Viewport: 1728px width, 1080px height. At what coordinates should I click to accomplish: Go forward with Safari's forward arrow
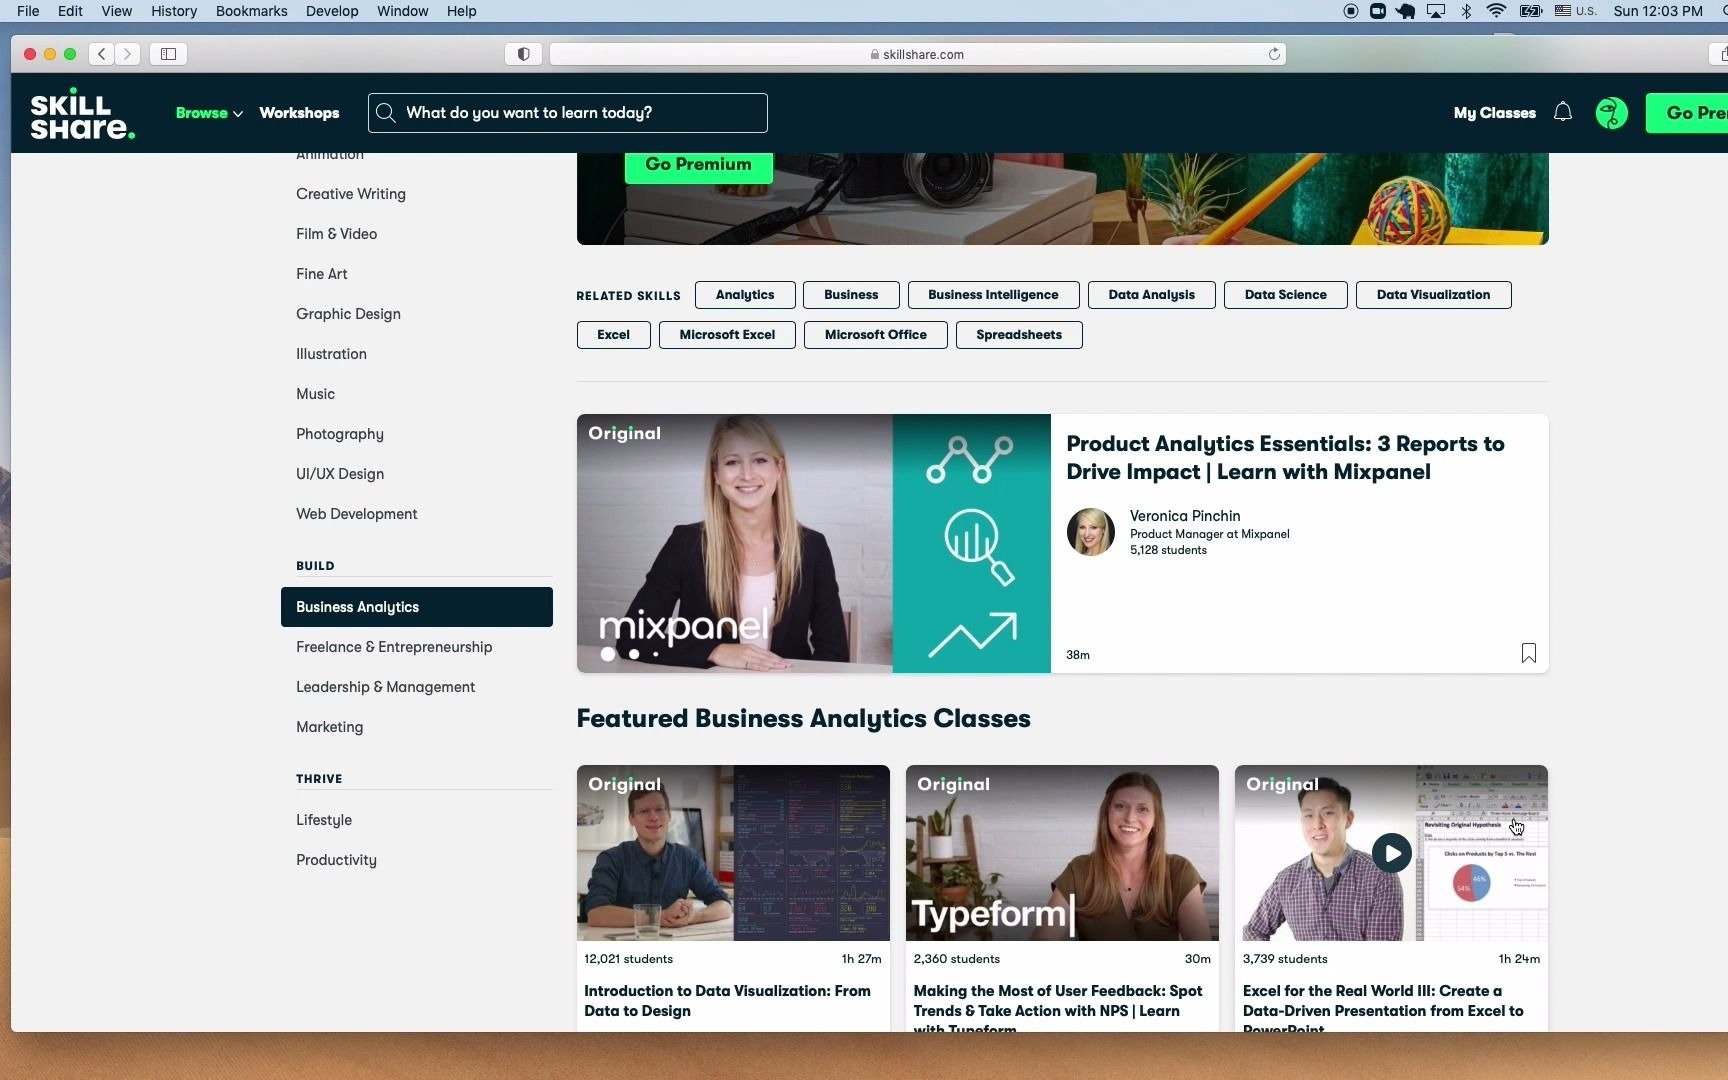coord(127,54)
